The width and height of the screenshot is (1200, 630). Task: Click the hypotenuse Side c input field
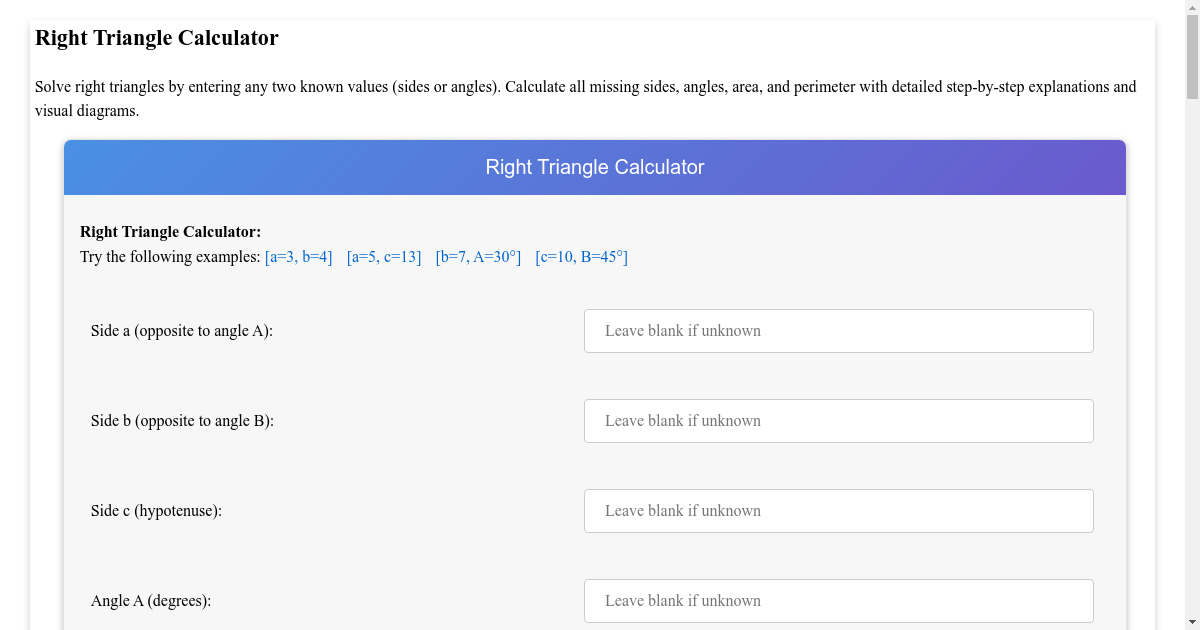coord(838,510)
